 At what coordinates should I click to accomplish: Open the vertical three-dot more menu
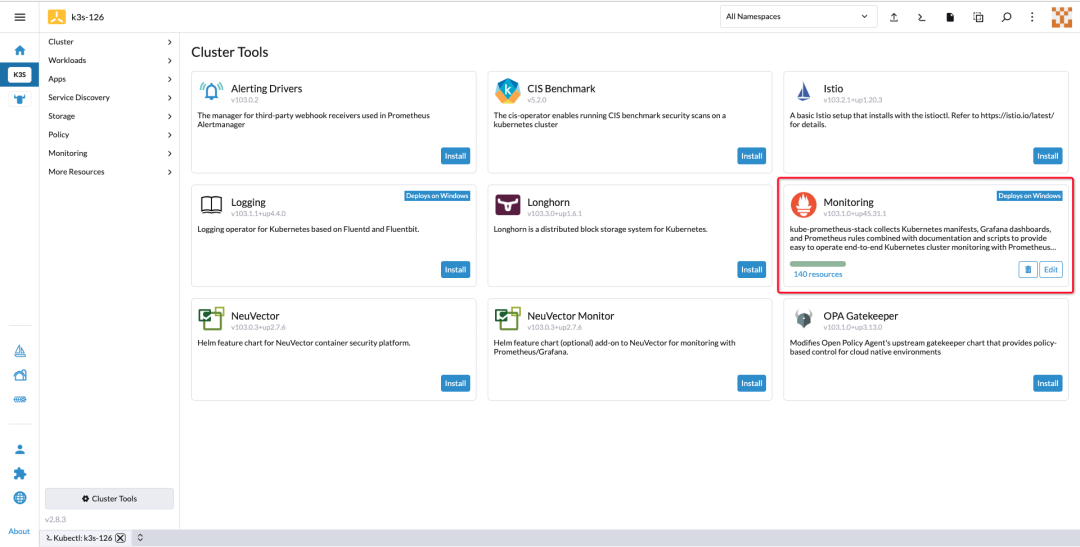[1032, 17]
